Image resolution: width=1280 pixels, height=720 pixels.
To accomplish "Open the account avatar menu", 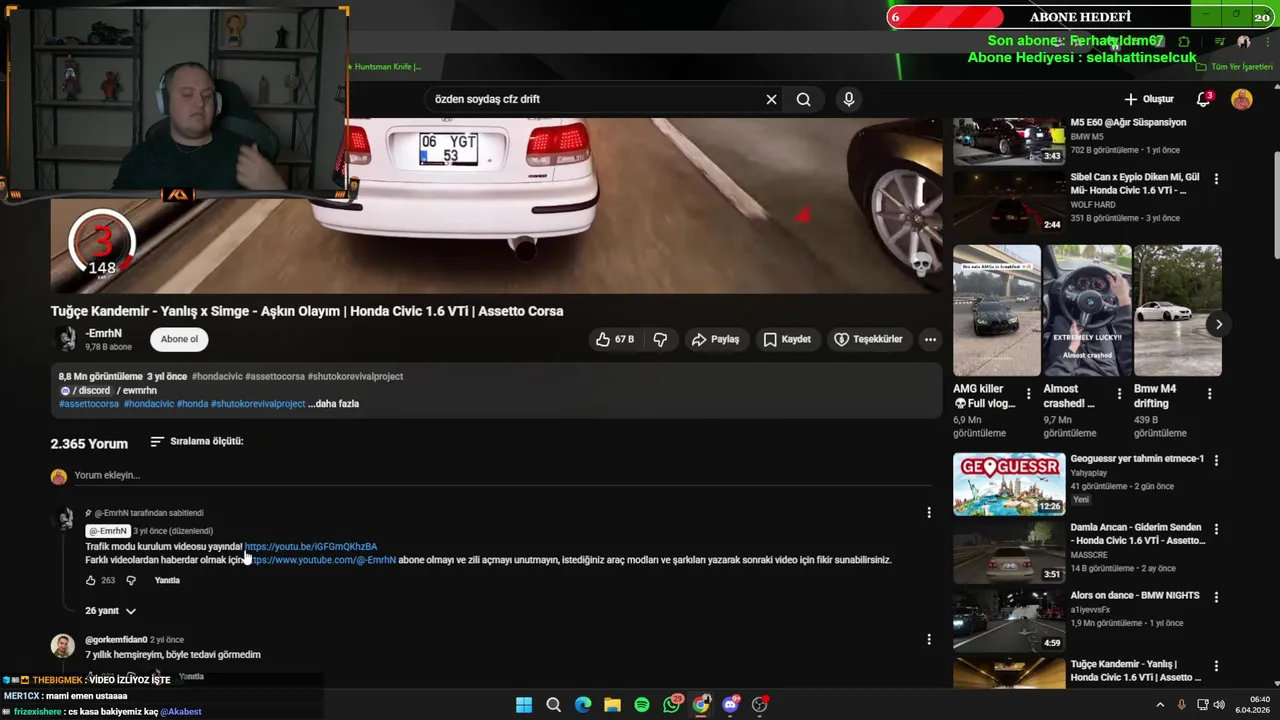I will pyautogui.click(x=1242, y=99).
